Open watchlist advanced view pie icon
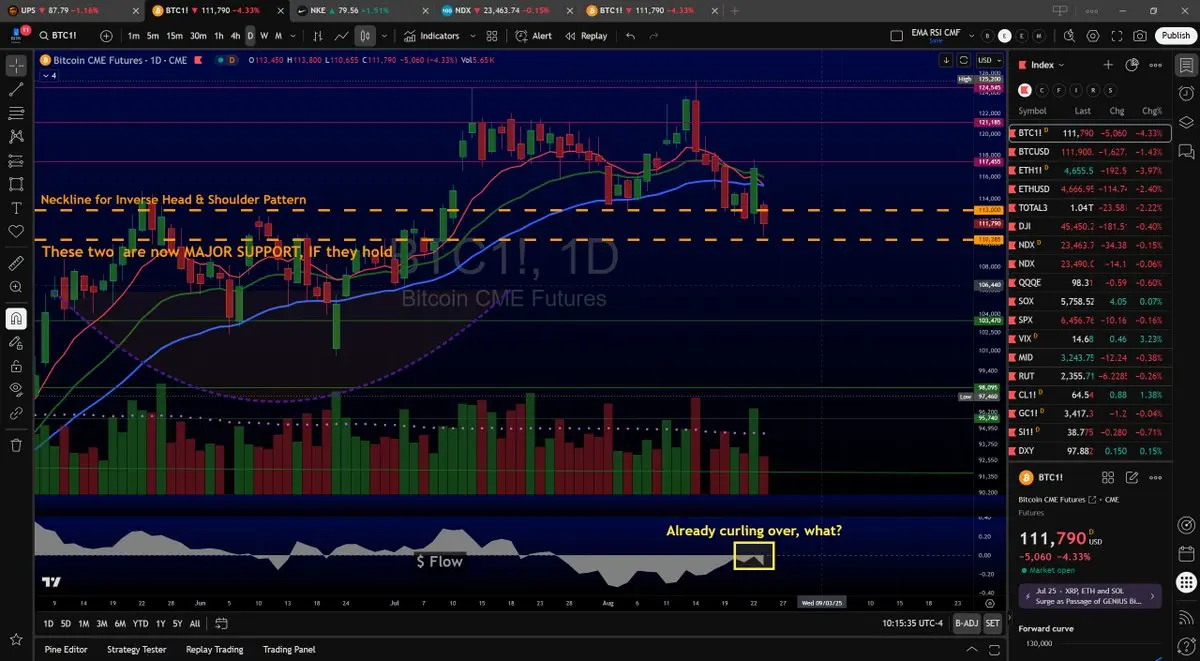 tap(1132, 65)
